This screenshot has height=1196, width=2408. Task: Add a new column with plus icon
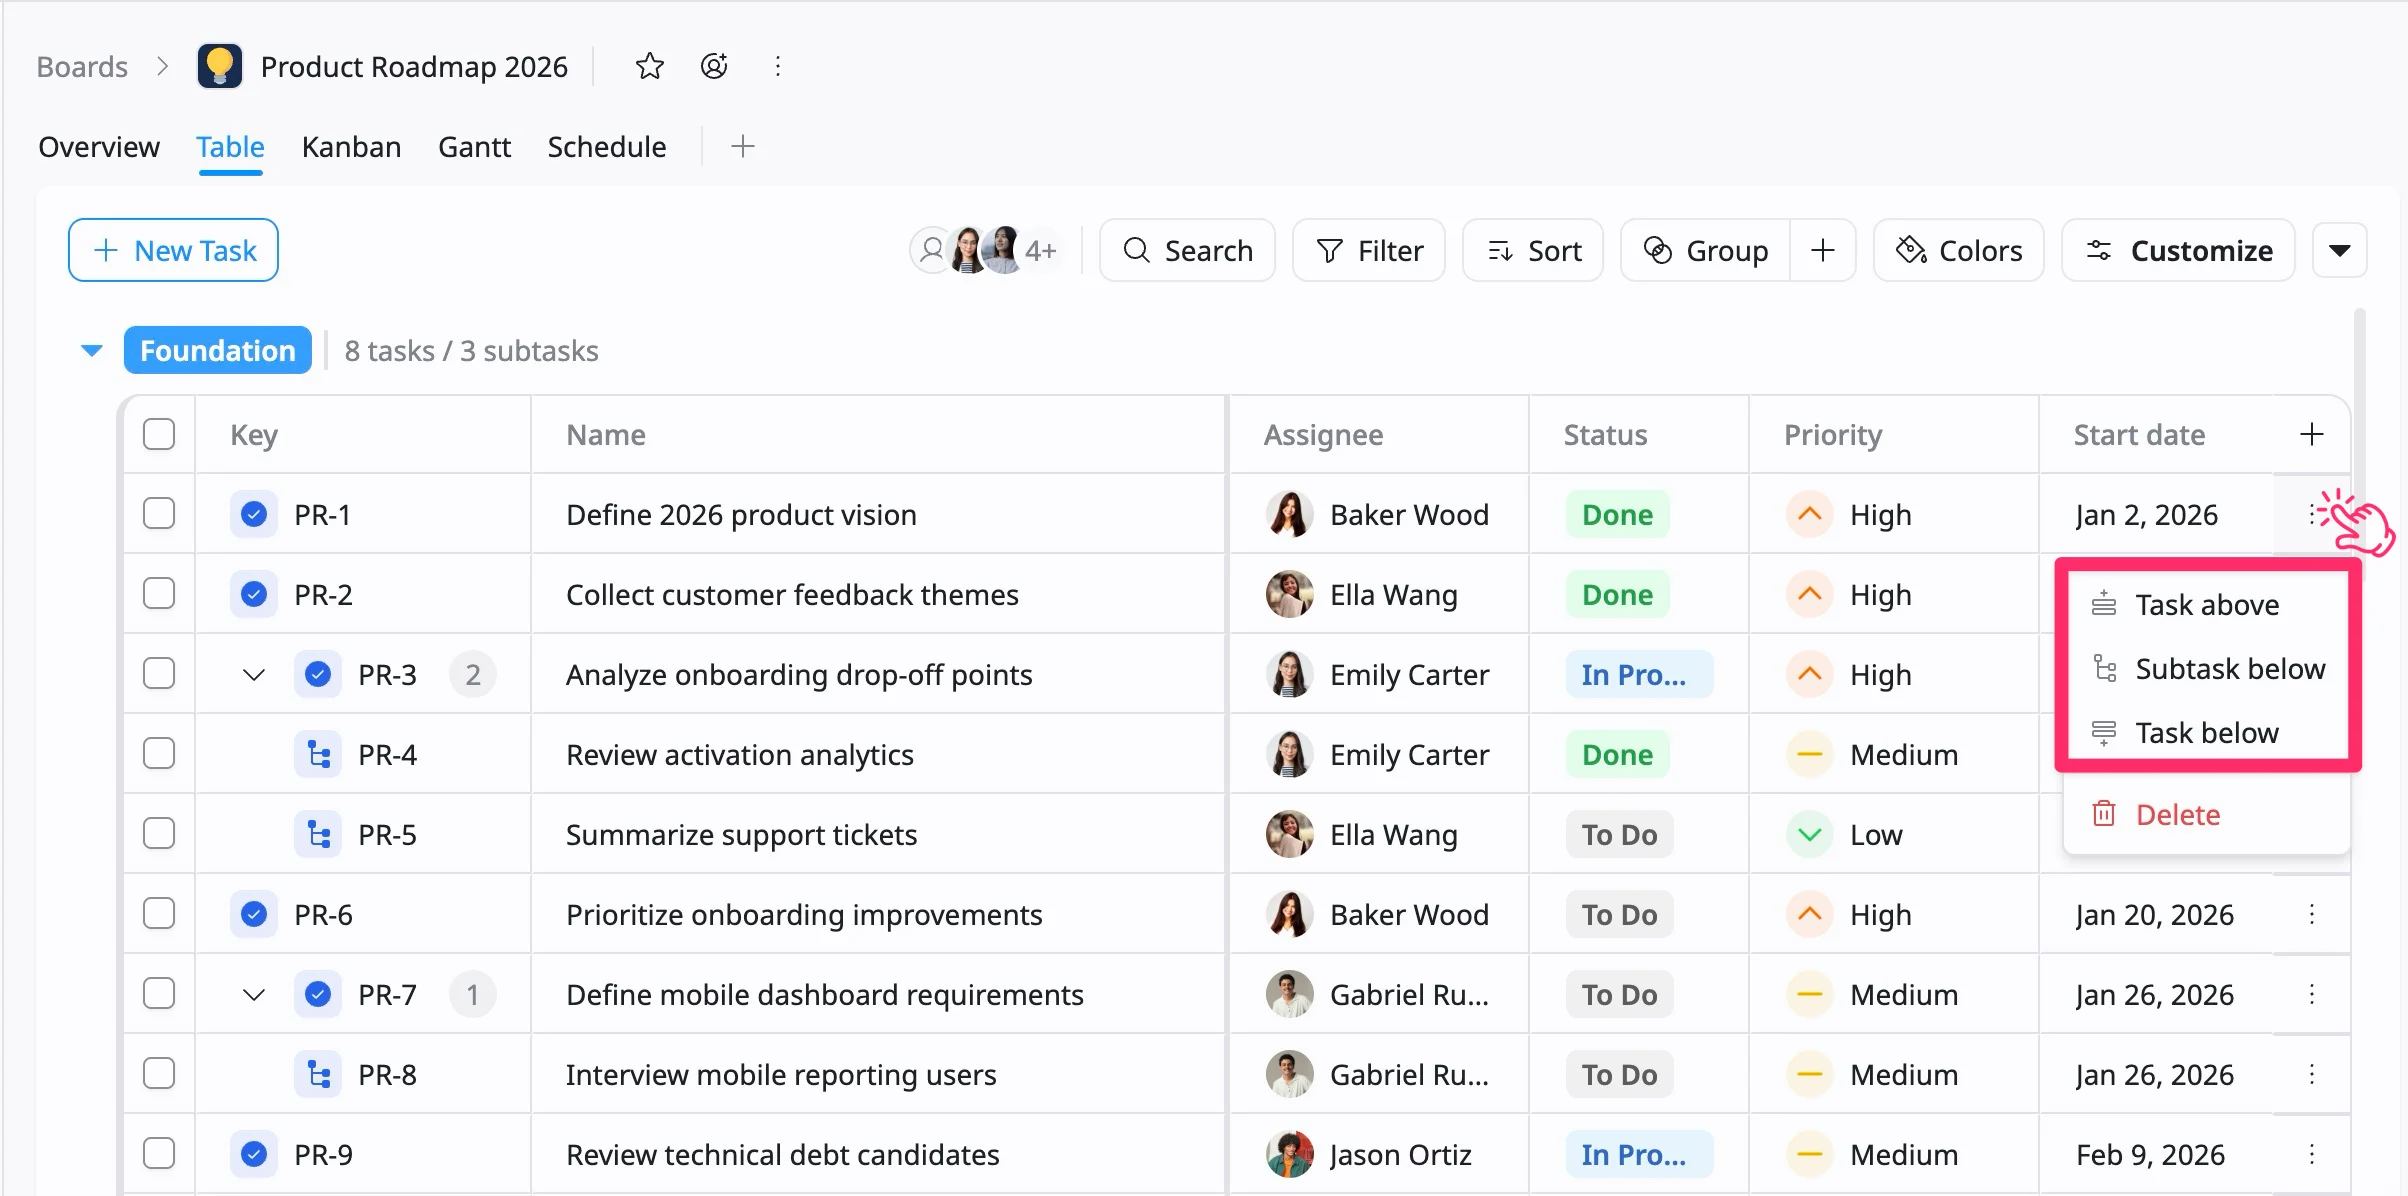point(2311,434)
